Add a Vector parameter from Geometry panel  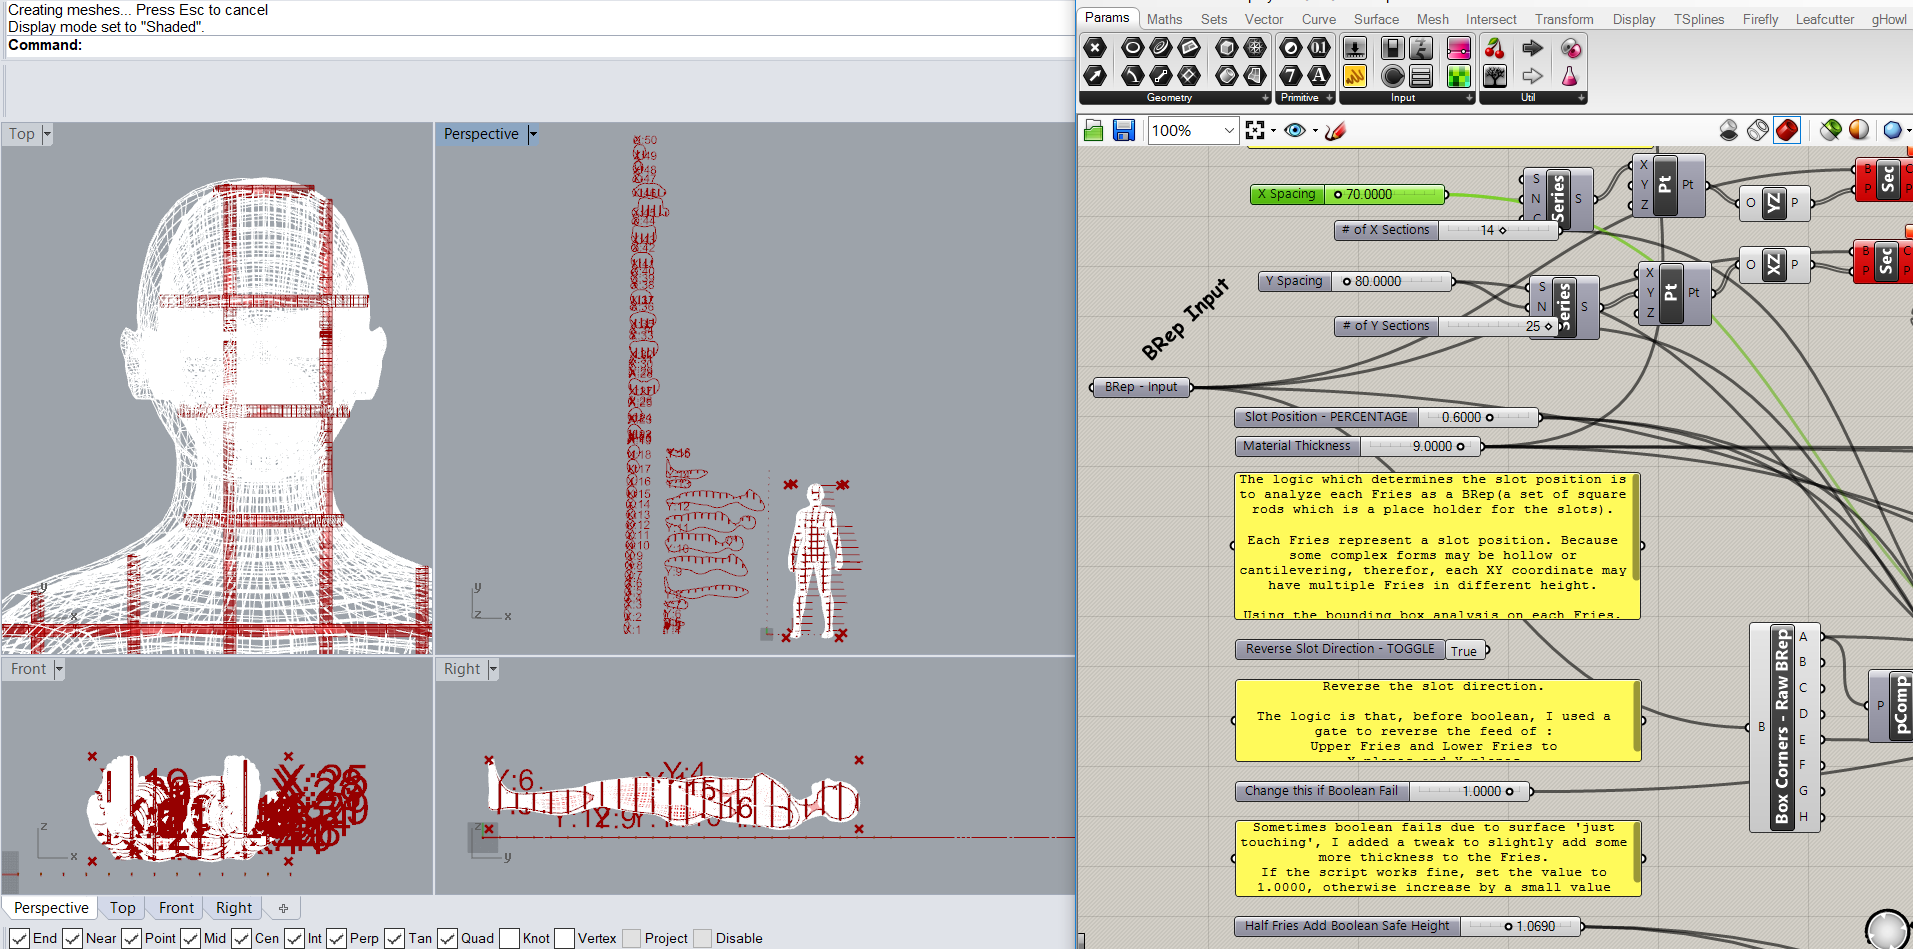(x=1095, y=76)
